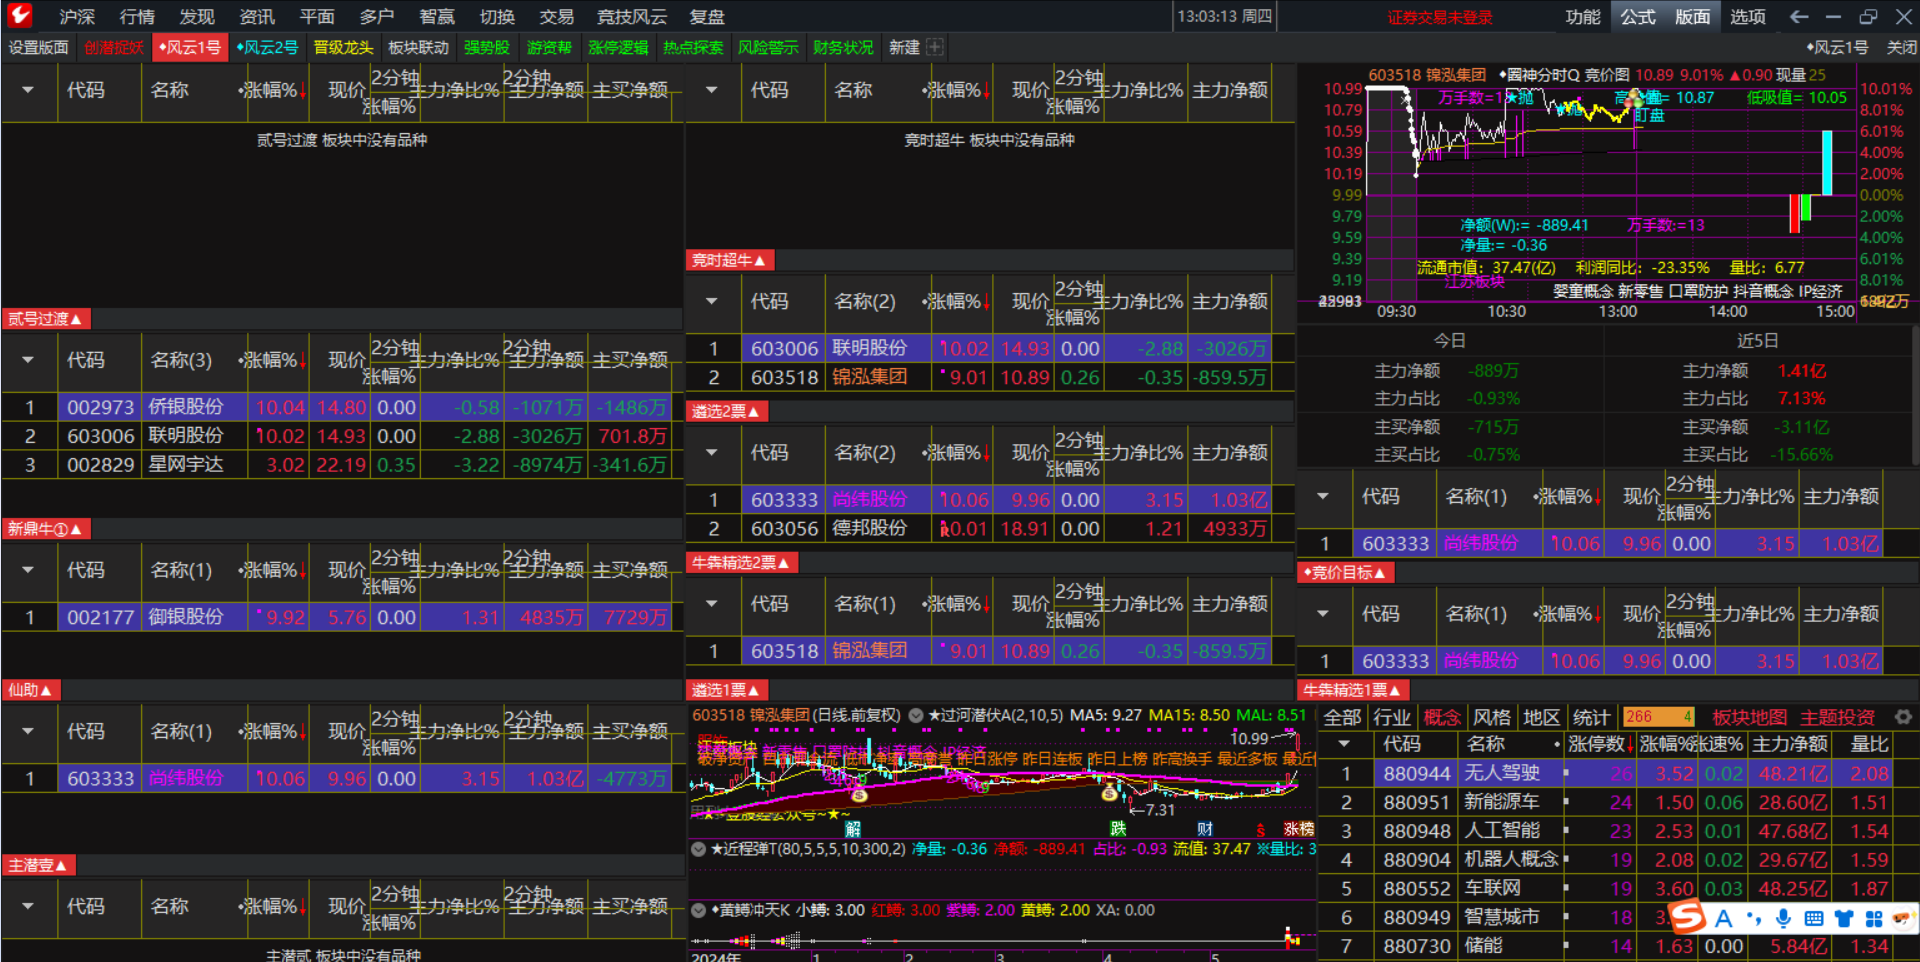Click the orange 266/4 up-down ratio bar
Viewport: 1920px width, 962px height.
click(x=1658, y=717)
